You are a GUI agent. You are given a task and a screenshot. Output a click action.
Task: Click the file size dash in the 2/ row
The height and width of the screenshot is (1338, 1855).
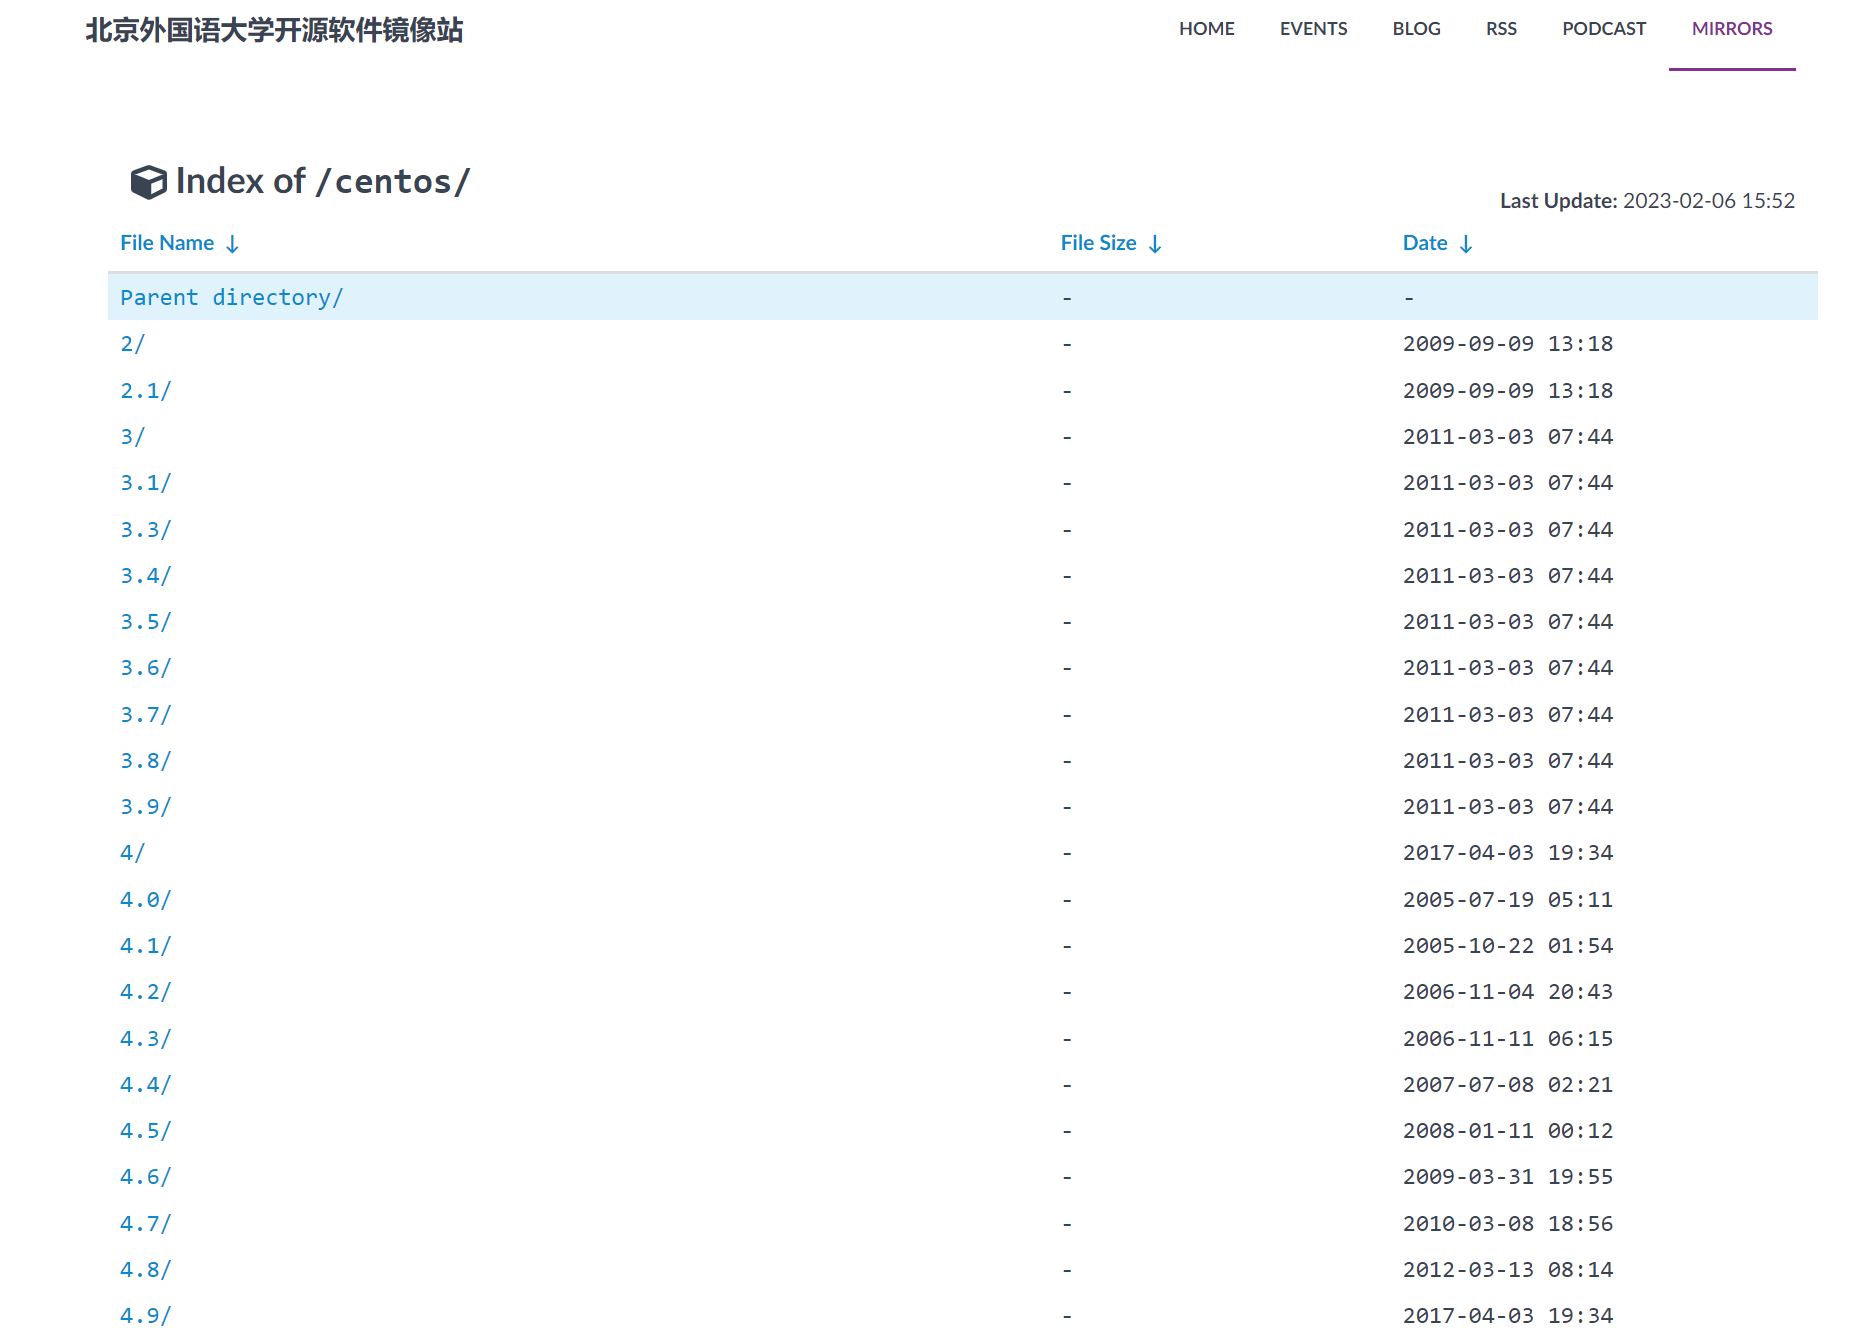pyautogui.click(x=1067, y=345)
